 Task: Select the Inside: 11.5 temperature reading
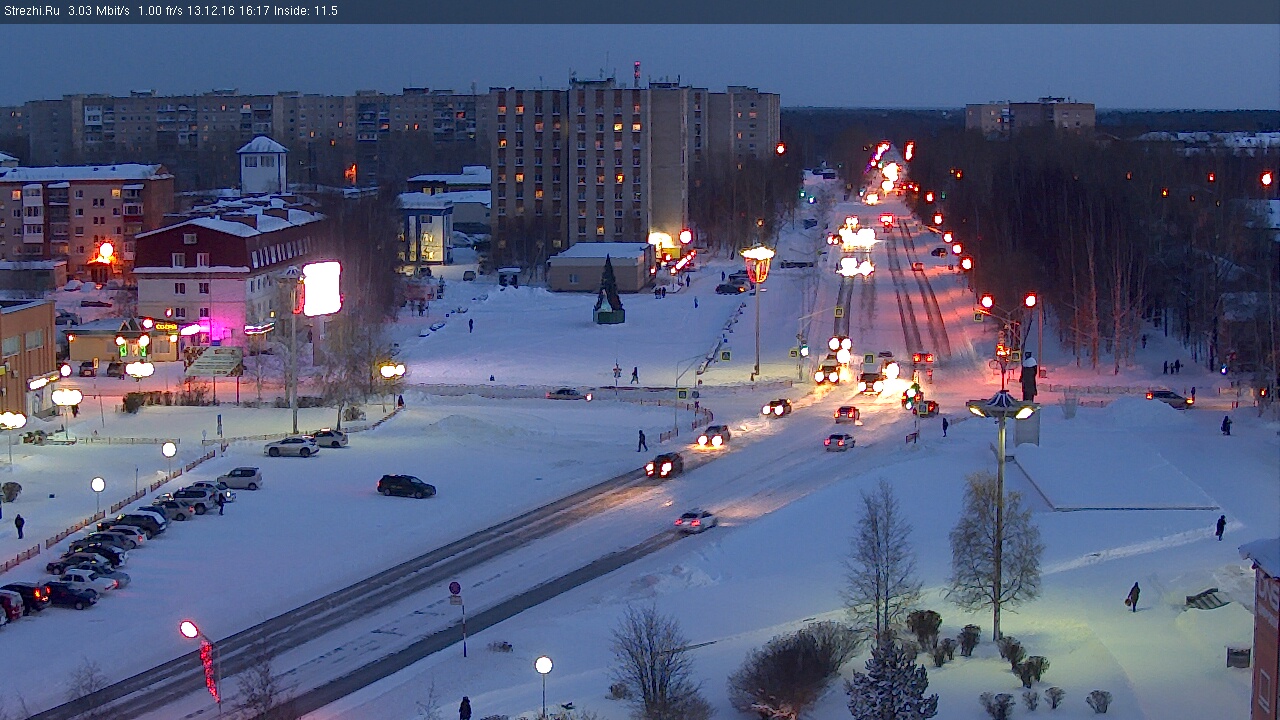(306, 11)
